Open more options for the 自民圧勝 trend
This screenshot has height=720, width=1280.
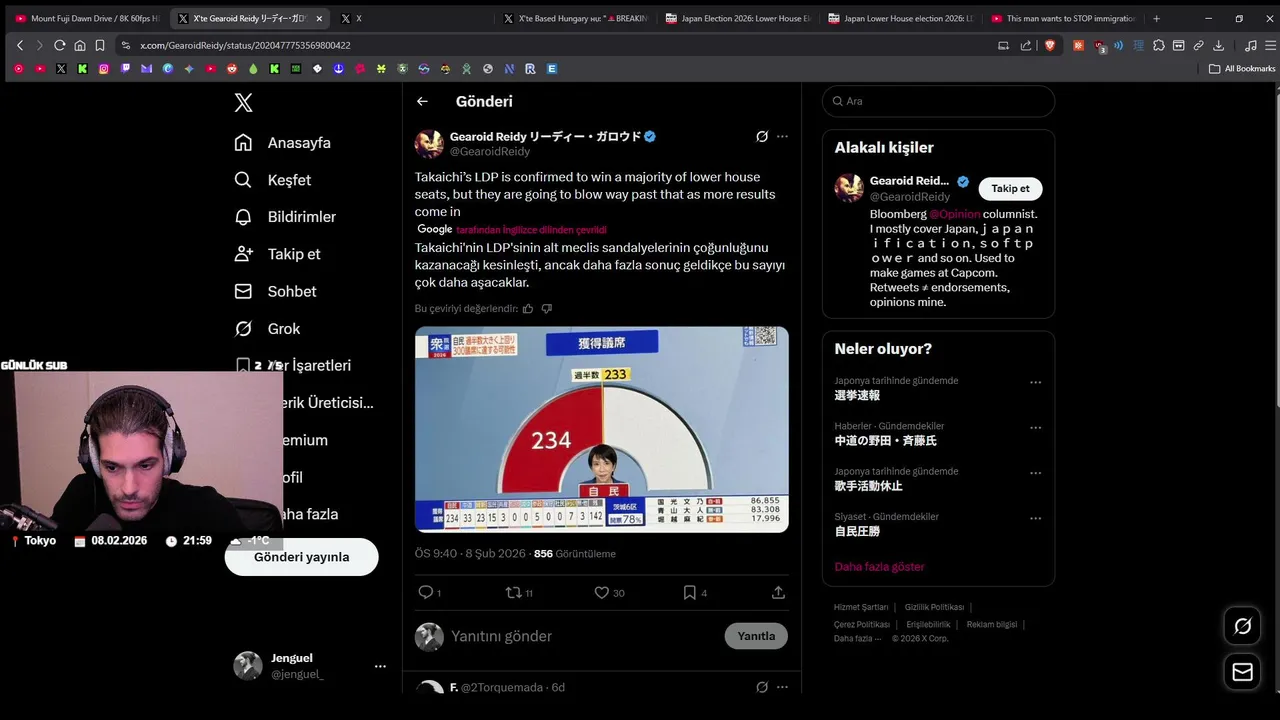(1035, 518)
